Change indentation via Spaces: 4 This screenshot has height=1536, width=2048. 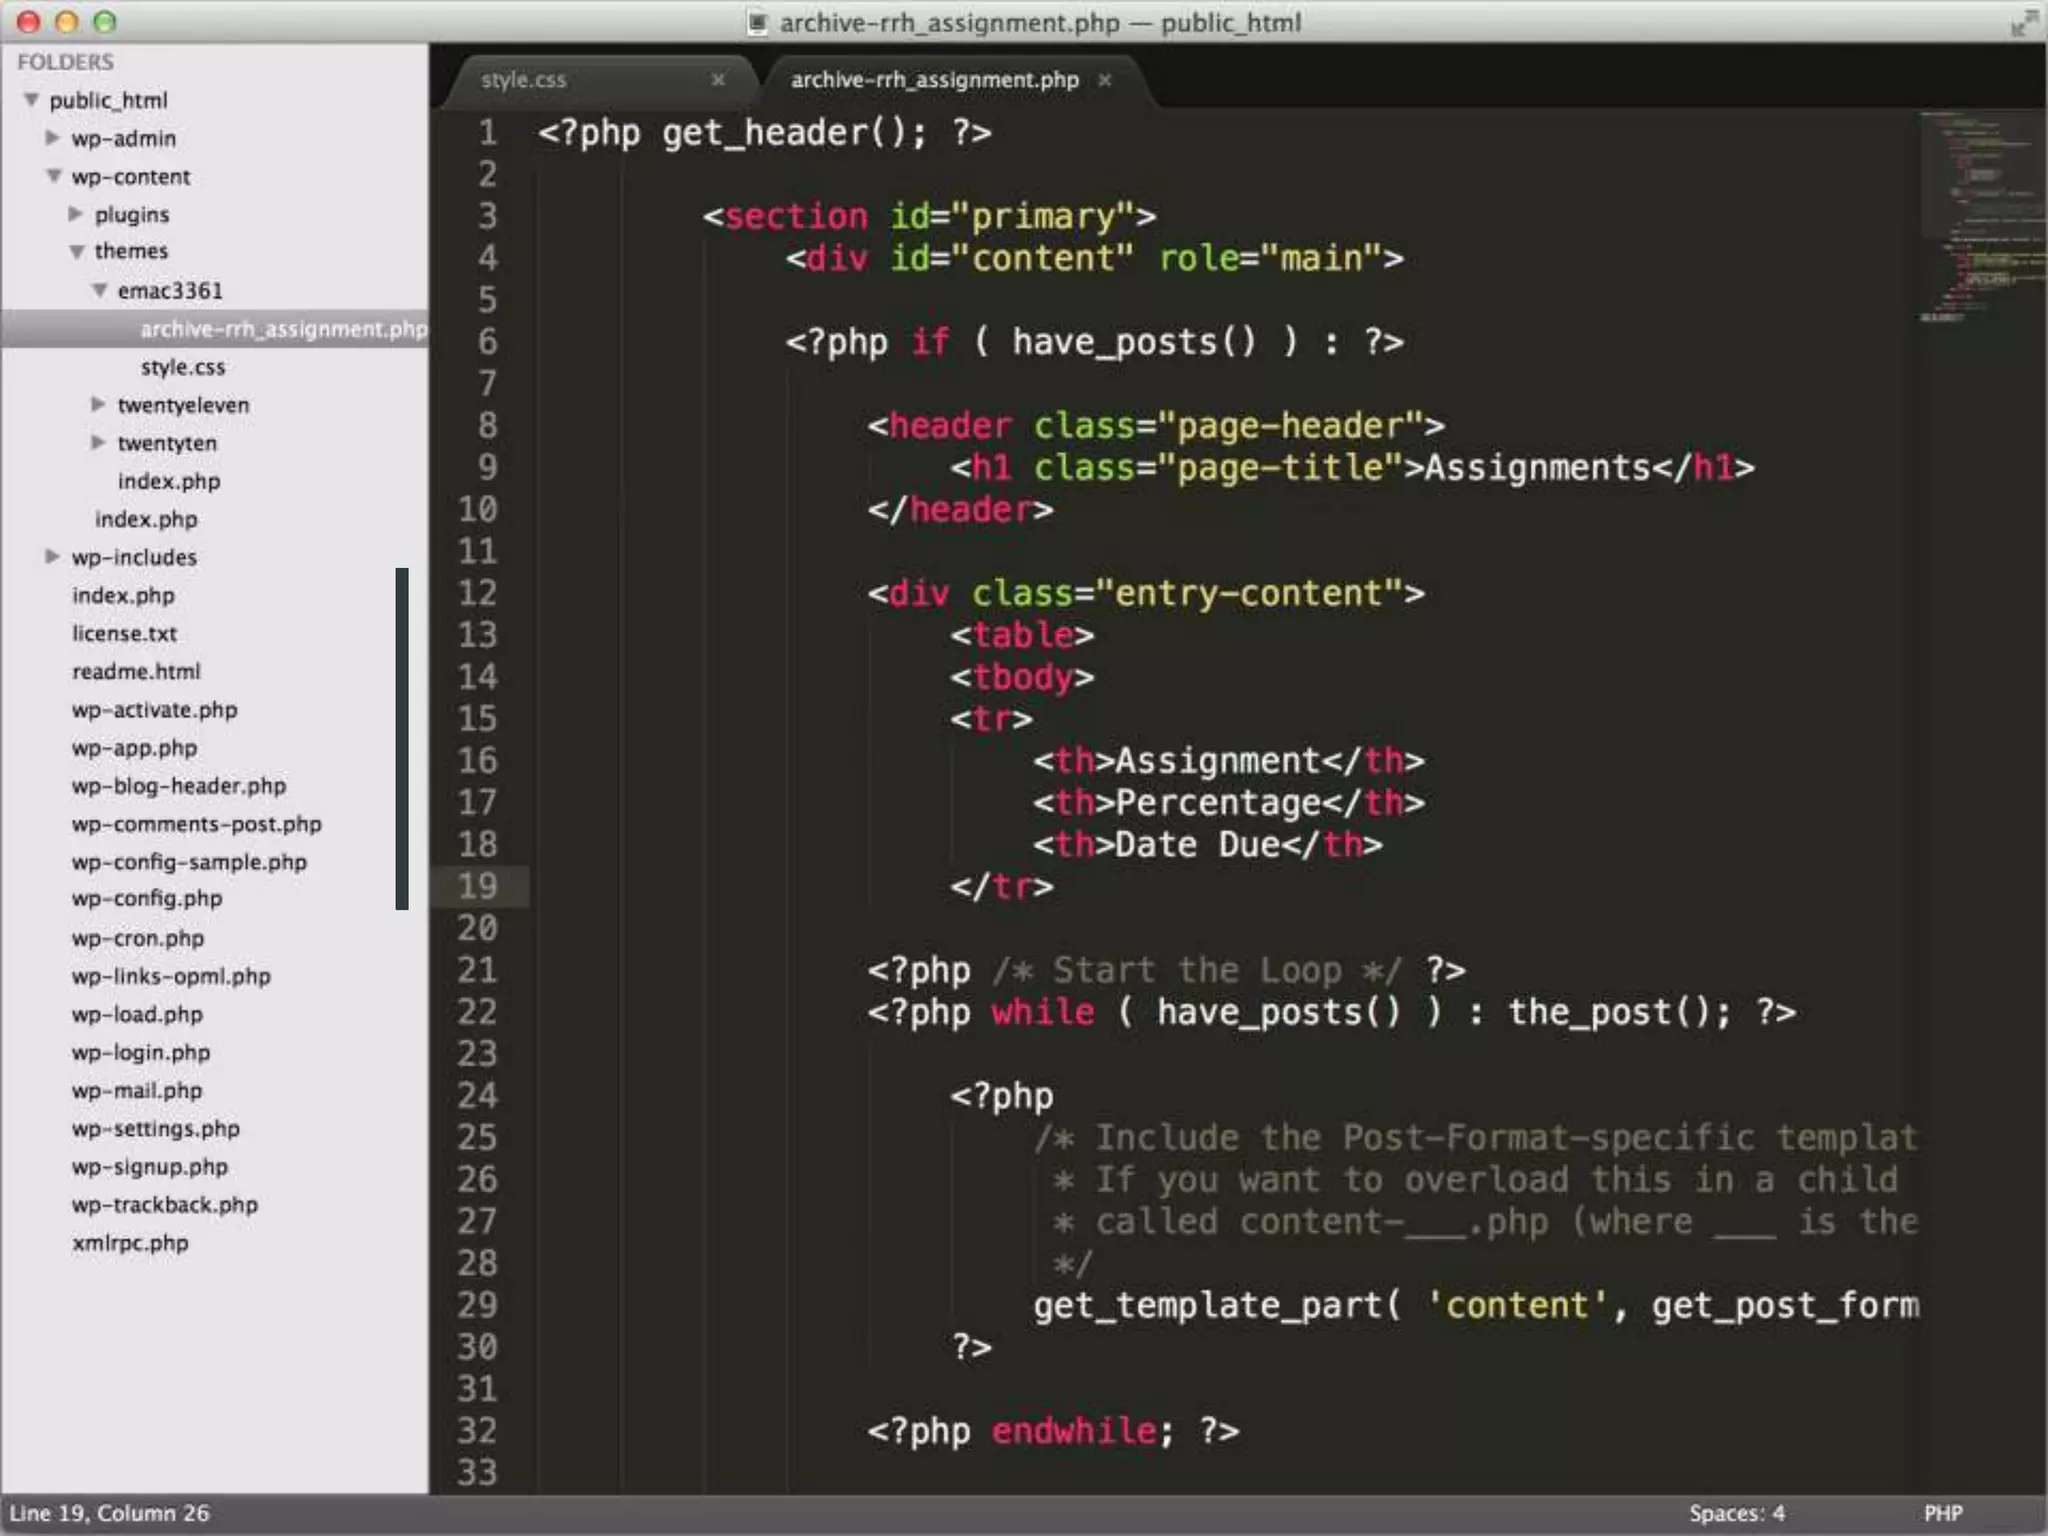click(x=1736, y=1513)
